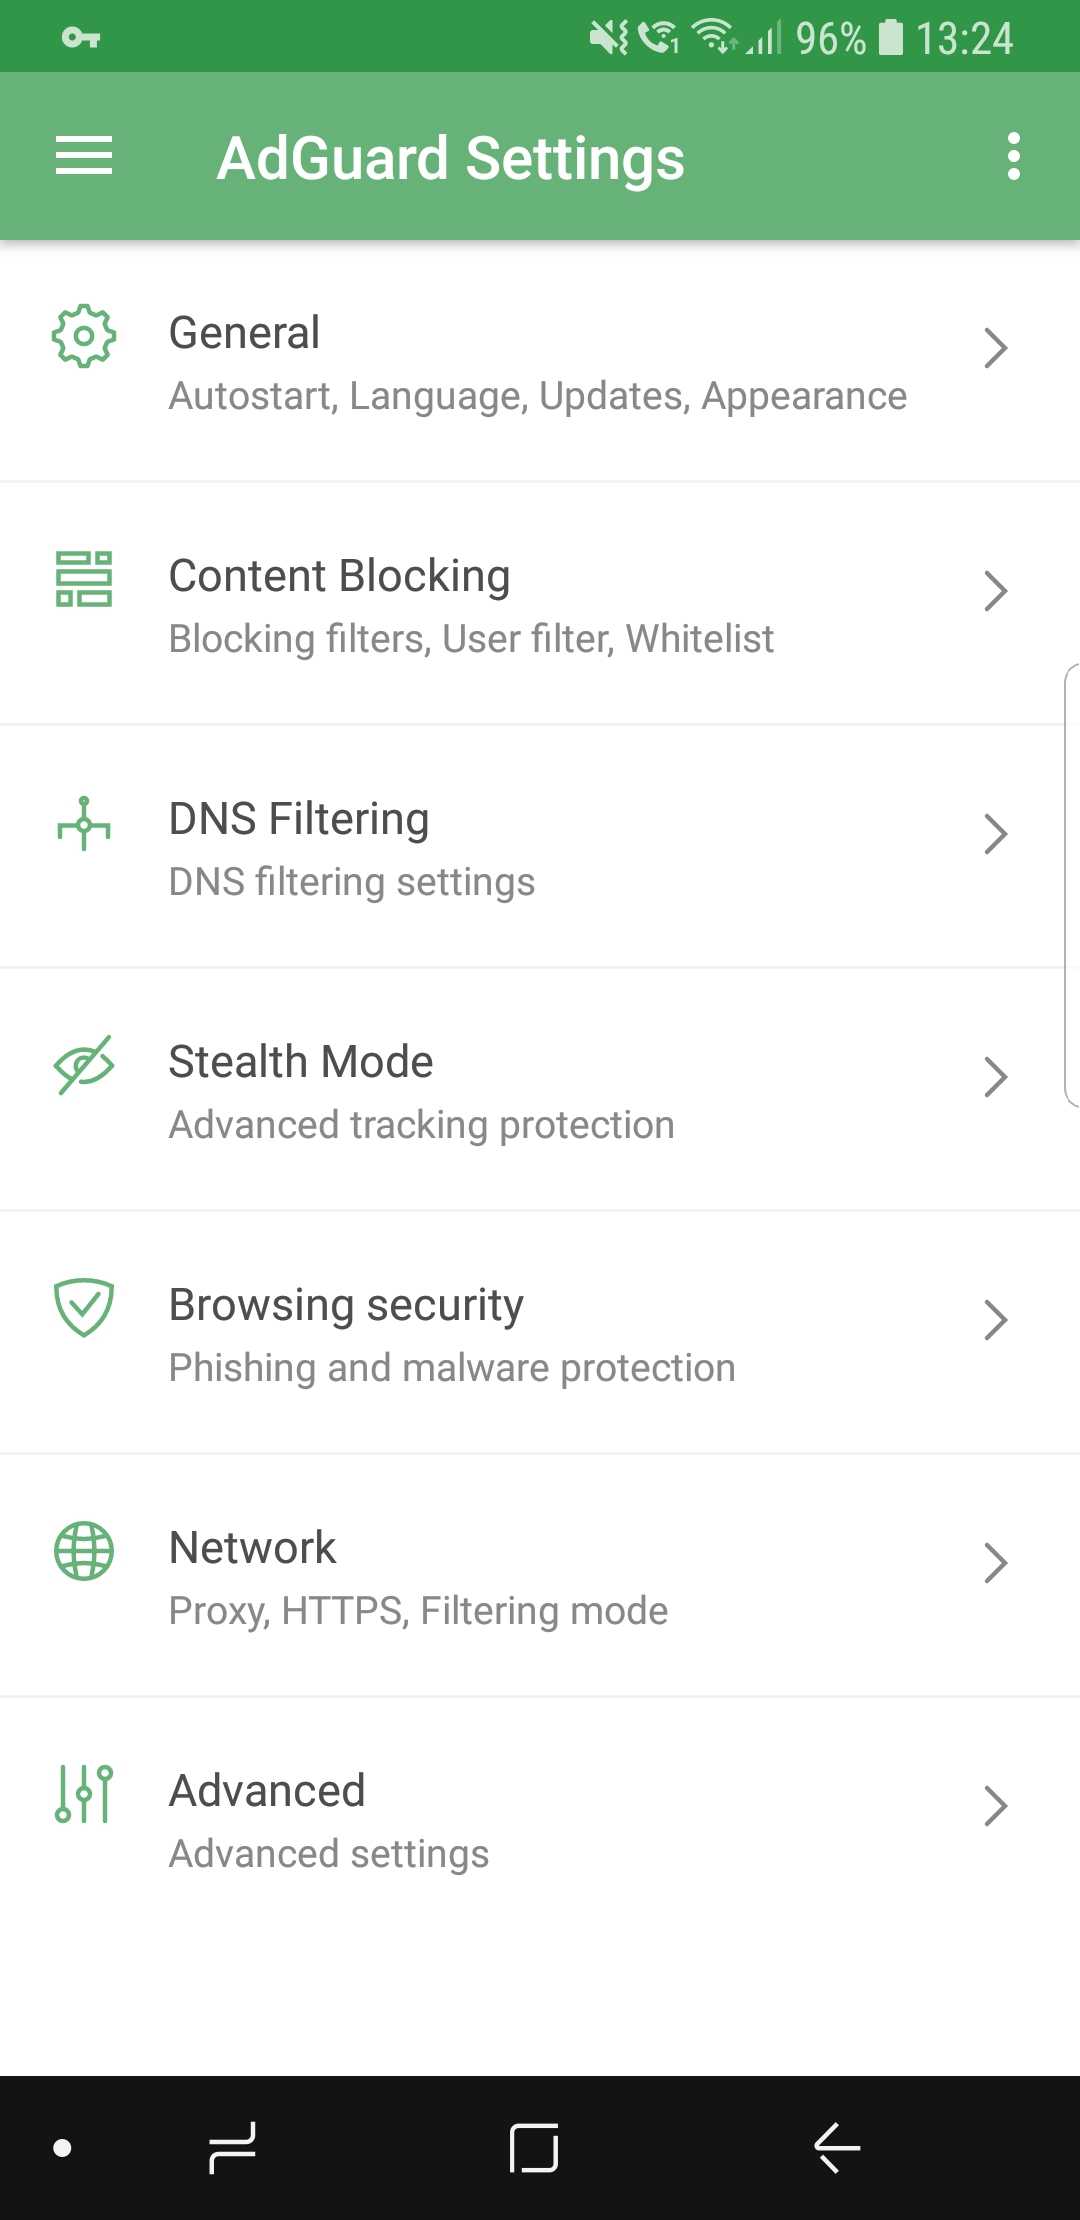The width and height of the screenshot is (1080, 2220).
Task: Tap the Network globe icon
Action: (x=84, y=1551)
